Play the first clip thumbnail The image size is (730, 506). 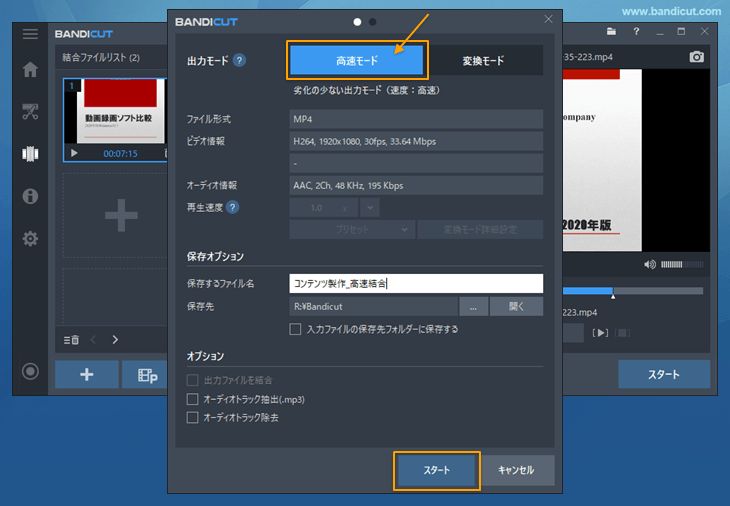[74, 153]
